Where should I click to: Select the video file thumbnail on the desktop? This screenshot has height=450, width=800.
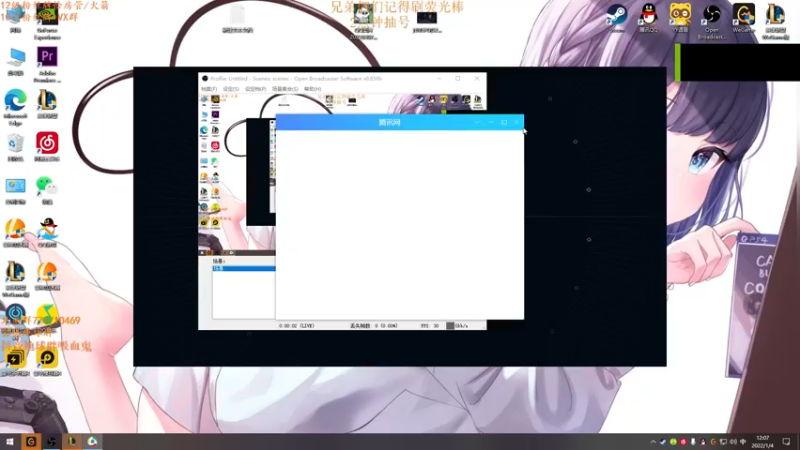pyautogui.click(x=427, y=21)
